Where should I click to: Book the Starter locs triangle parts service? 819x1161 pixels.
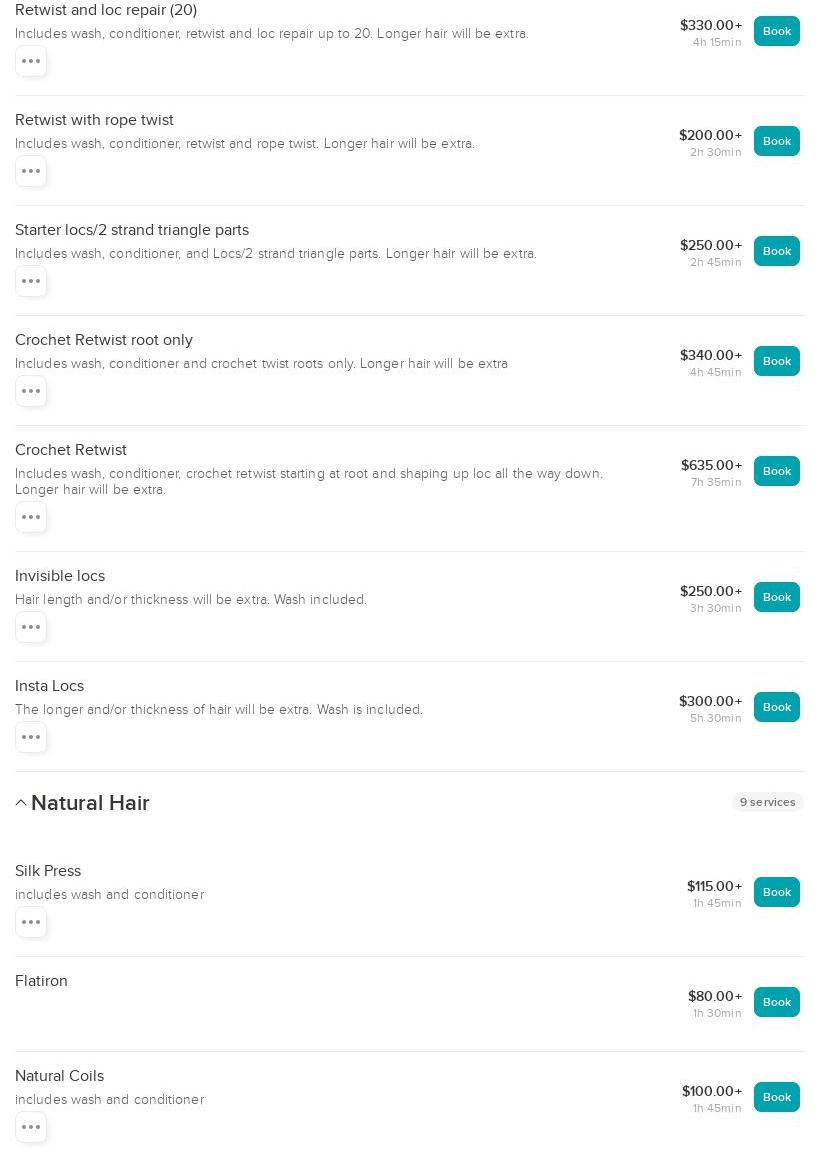click(776, 251)
